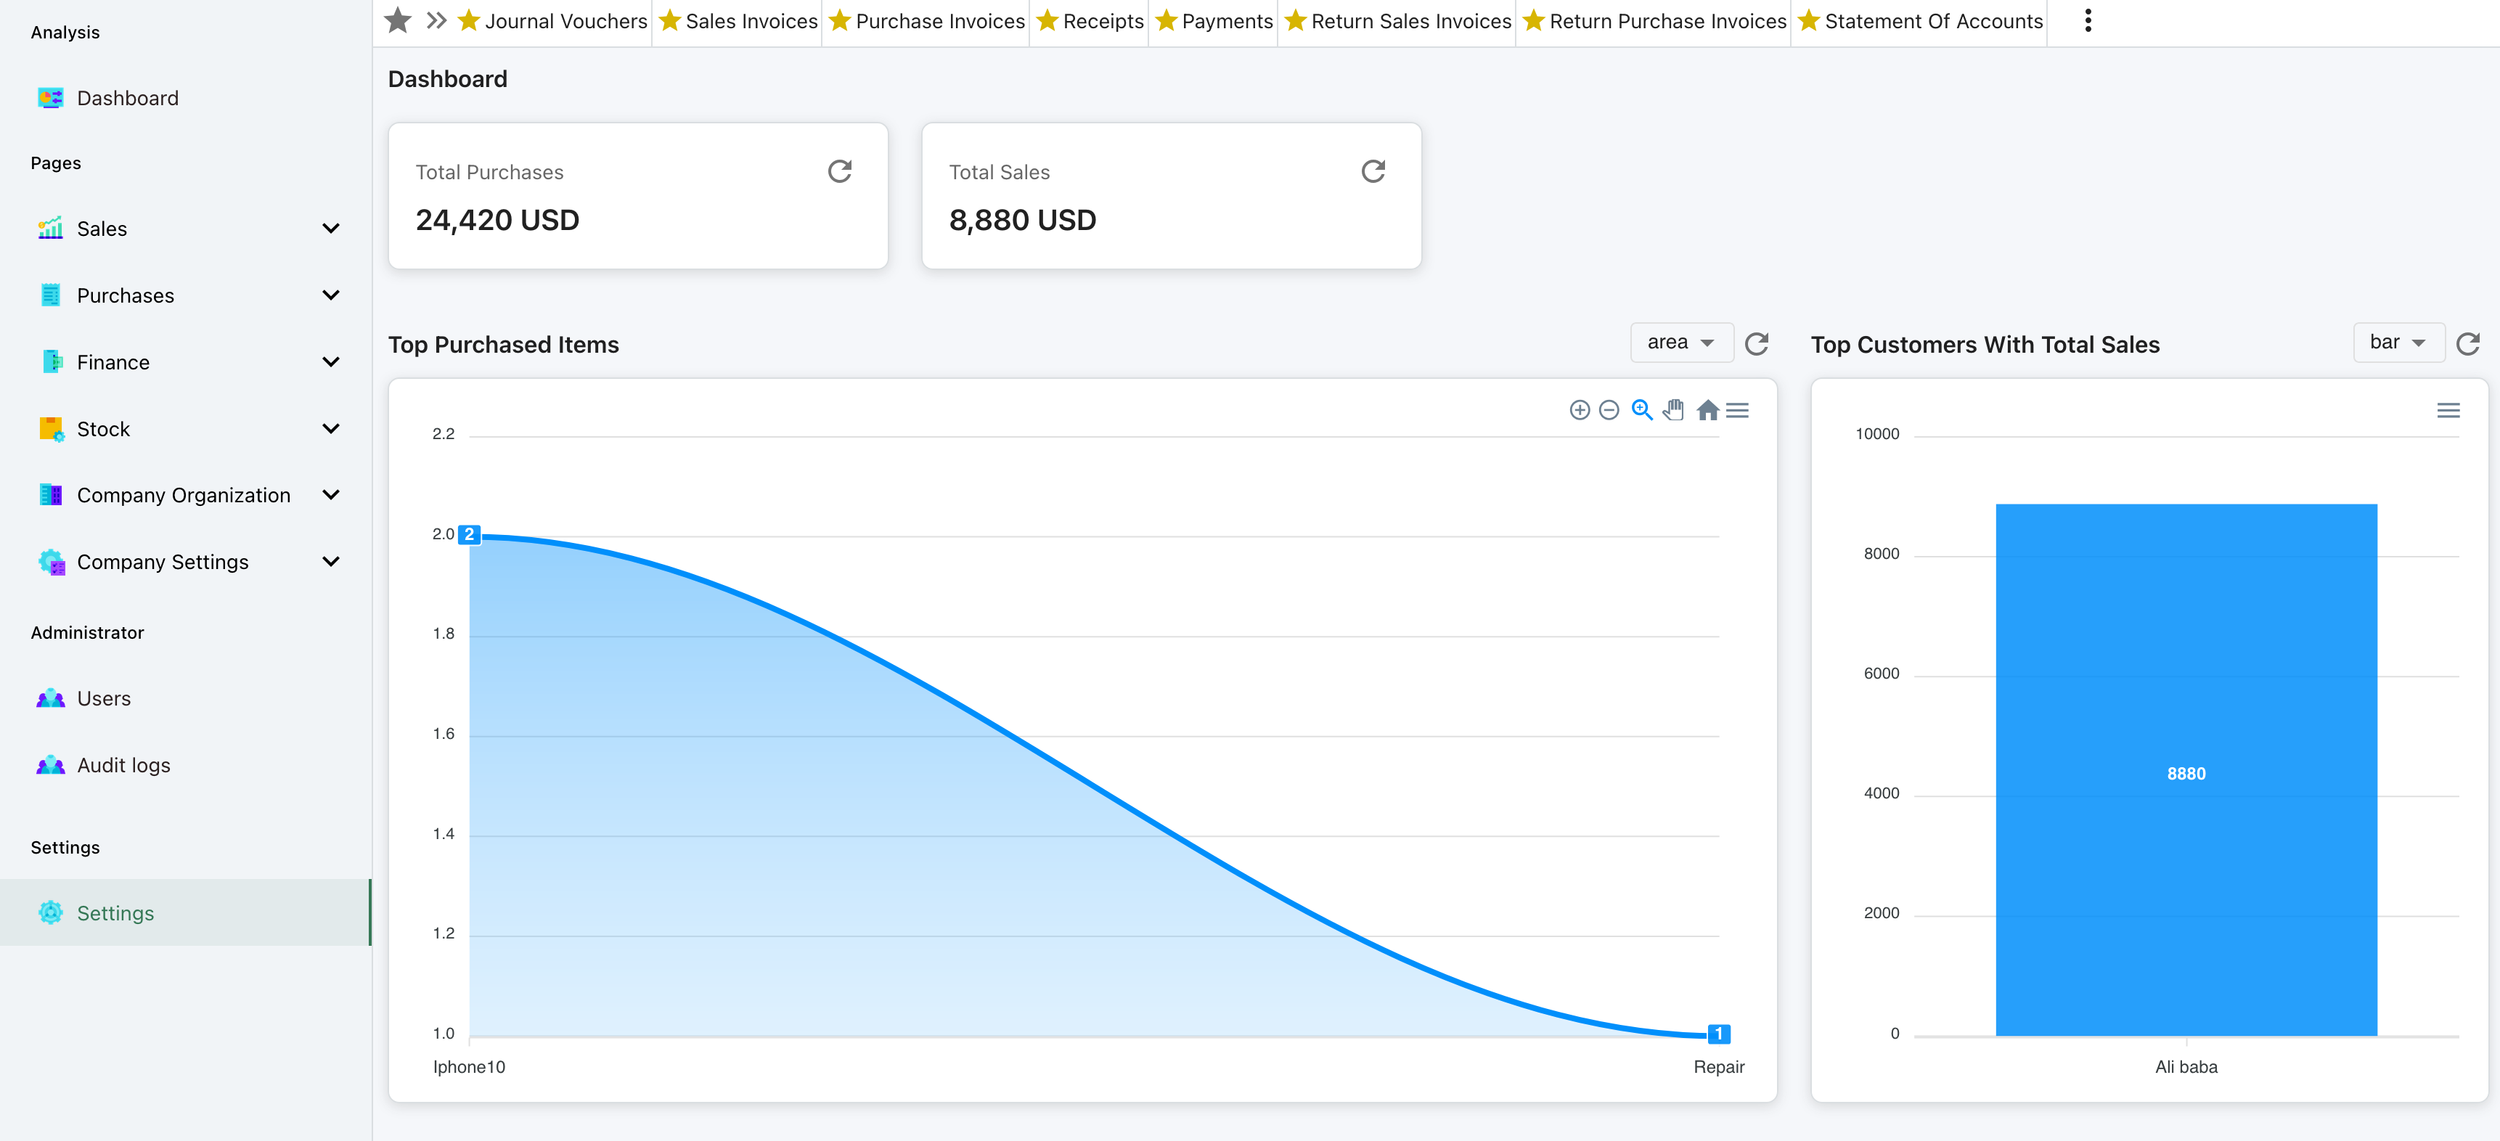The width and height of the screenshot is (2500, 1141).
Task: Activate the panning hand tool
Action: point(1674,410)
